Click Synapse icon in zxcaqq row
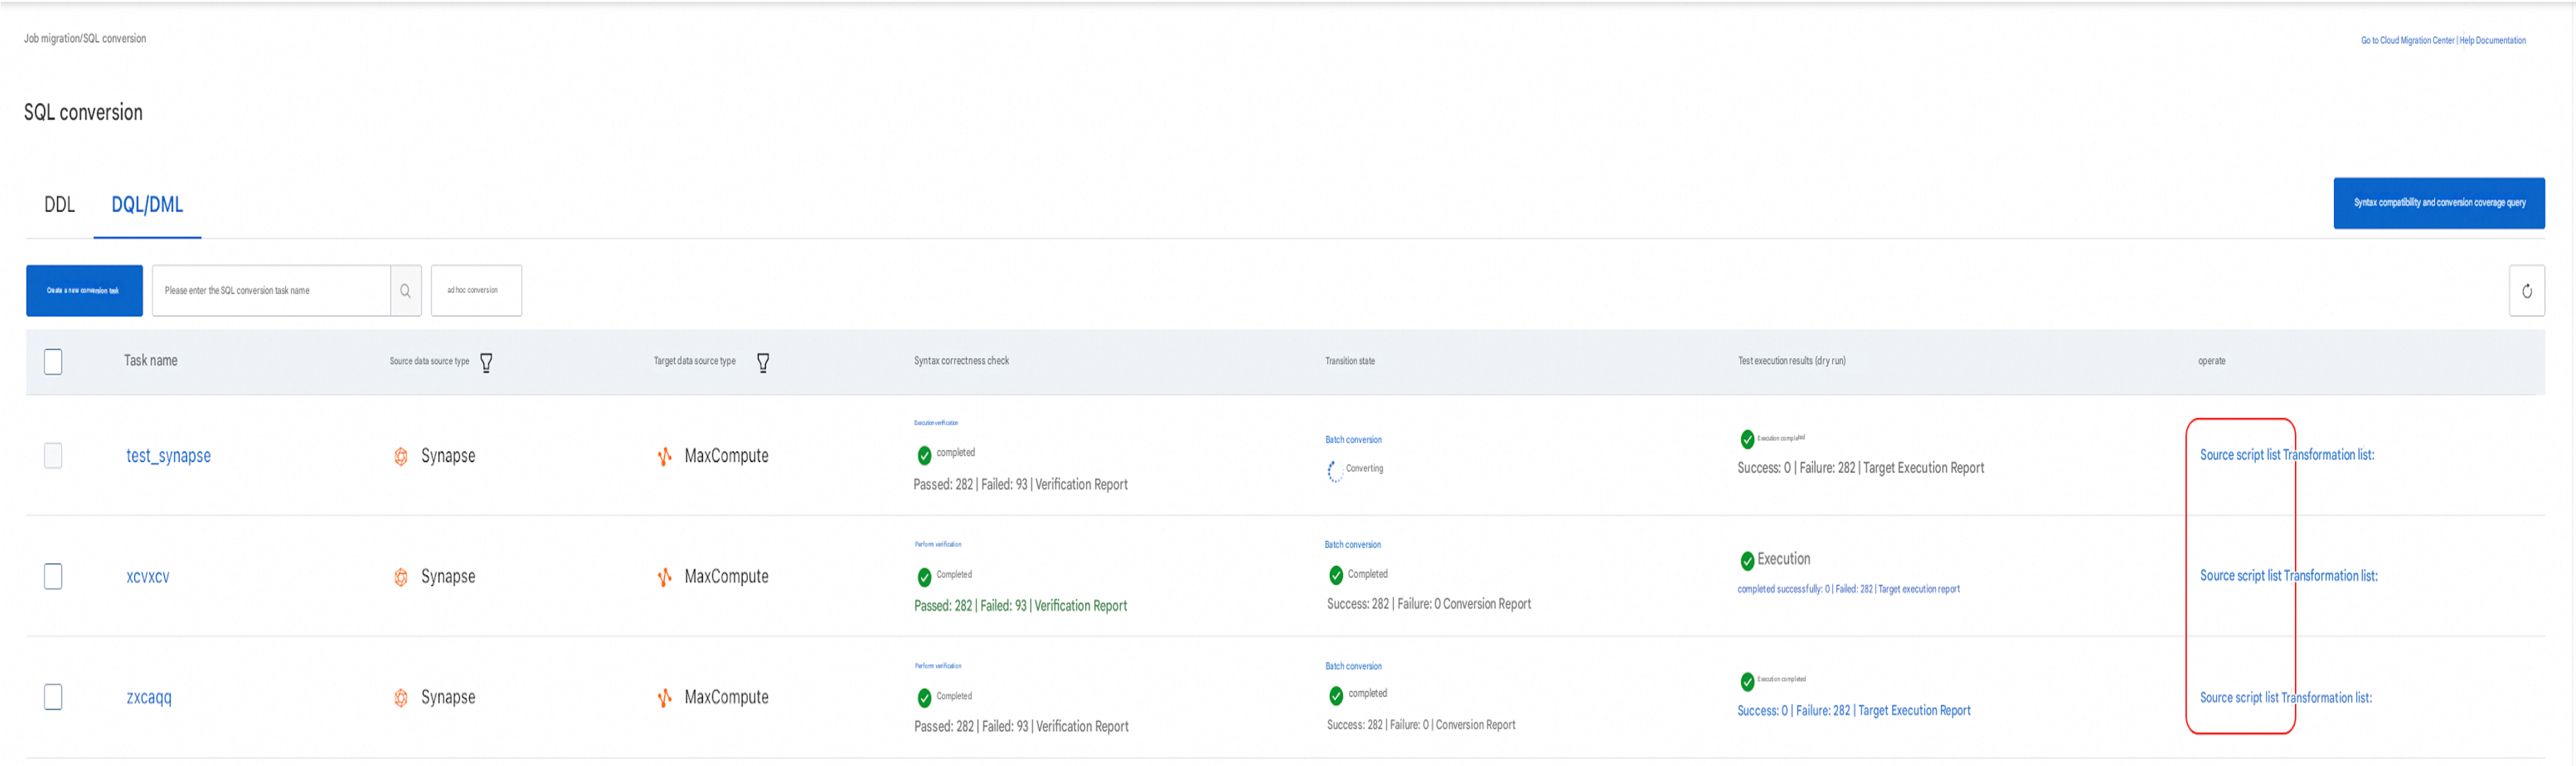The image size is (2576, 766). (x=401, y=698)
